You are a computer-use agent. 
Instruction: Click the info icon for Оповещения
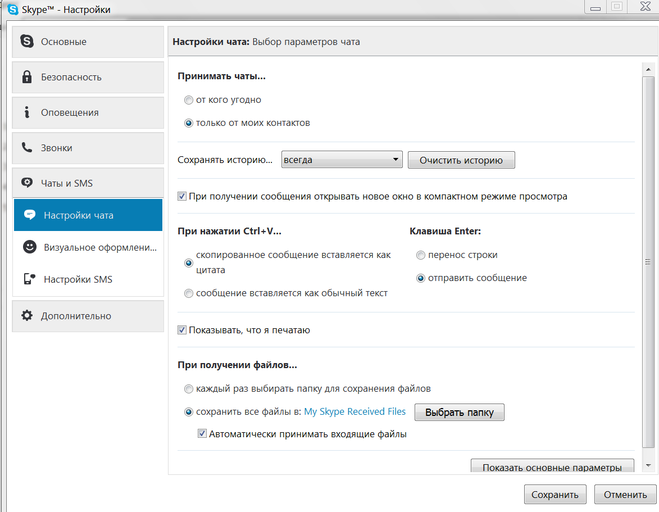pyautogui.click(x=27, y=112)
